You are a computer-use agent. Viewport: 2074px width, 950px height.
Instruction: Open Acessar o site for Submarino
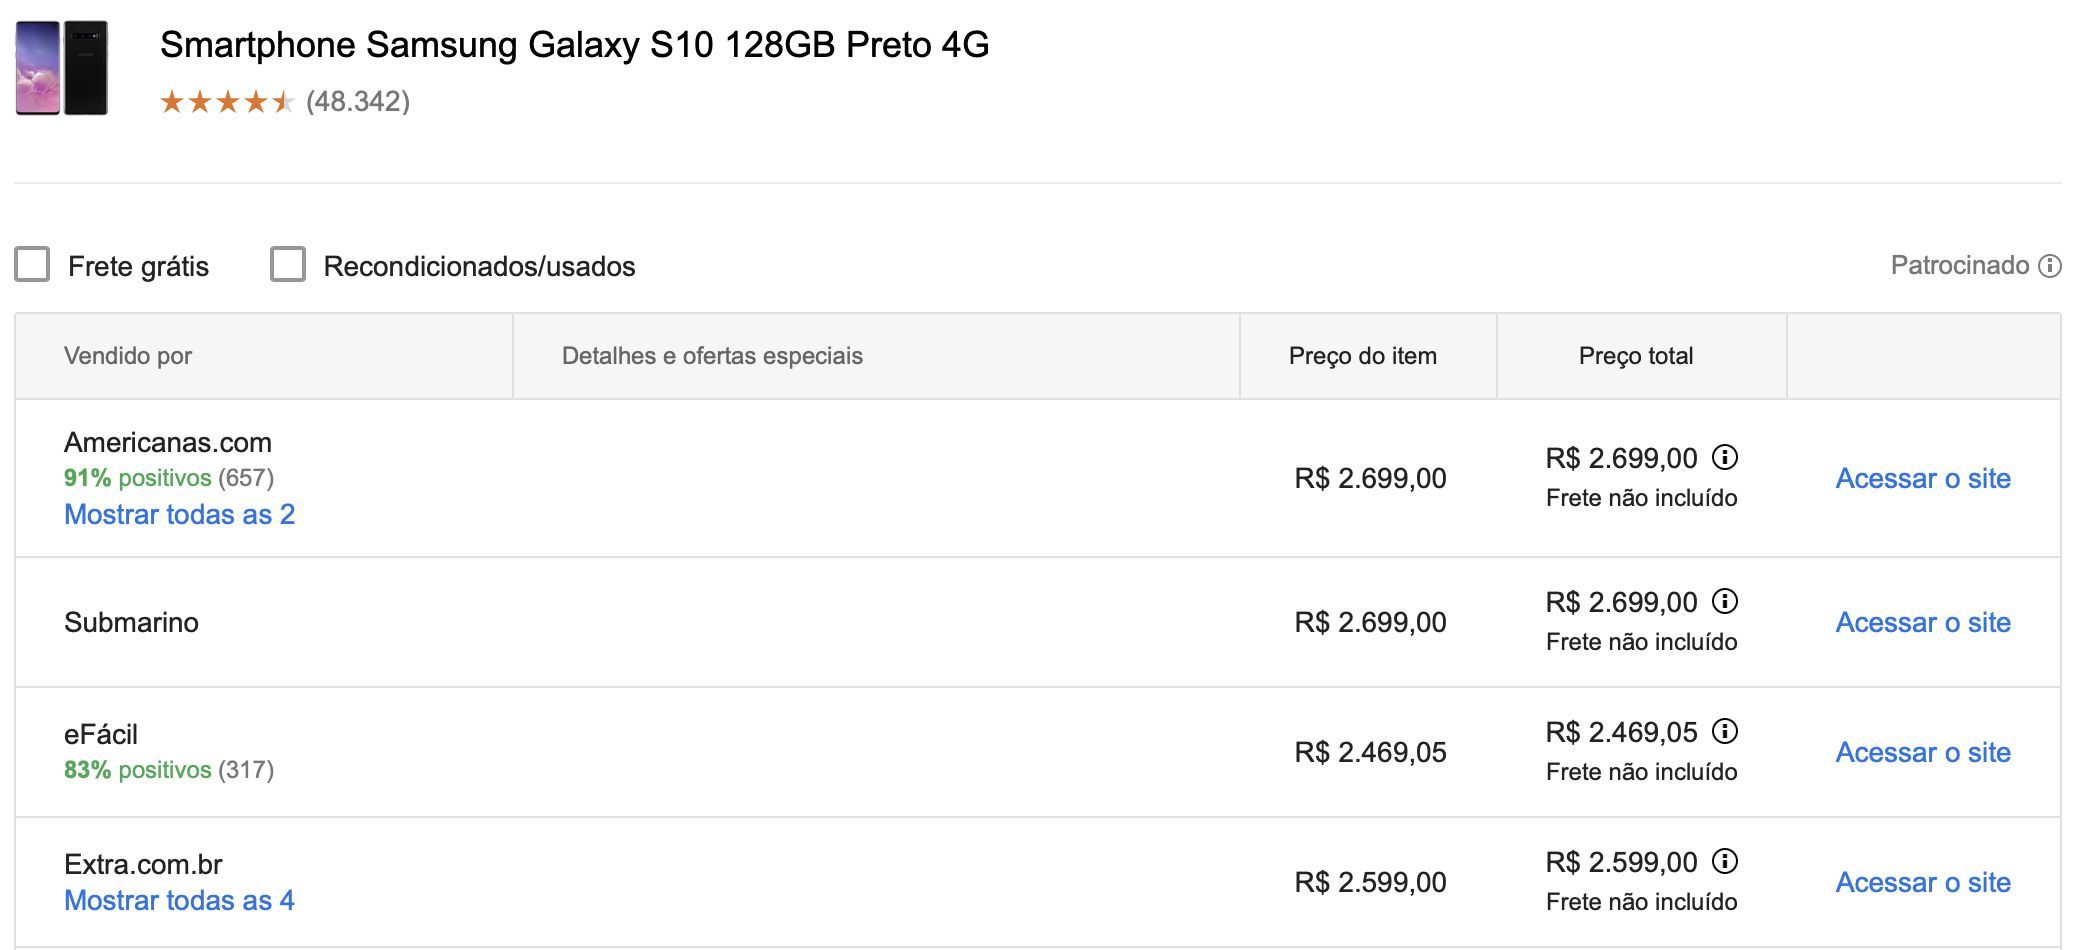pyautogui.click(x=1923, y=622)
